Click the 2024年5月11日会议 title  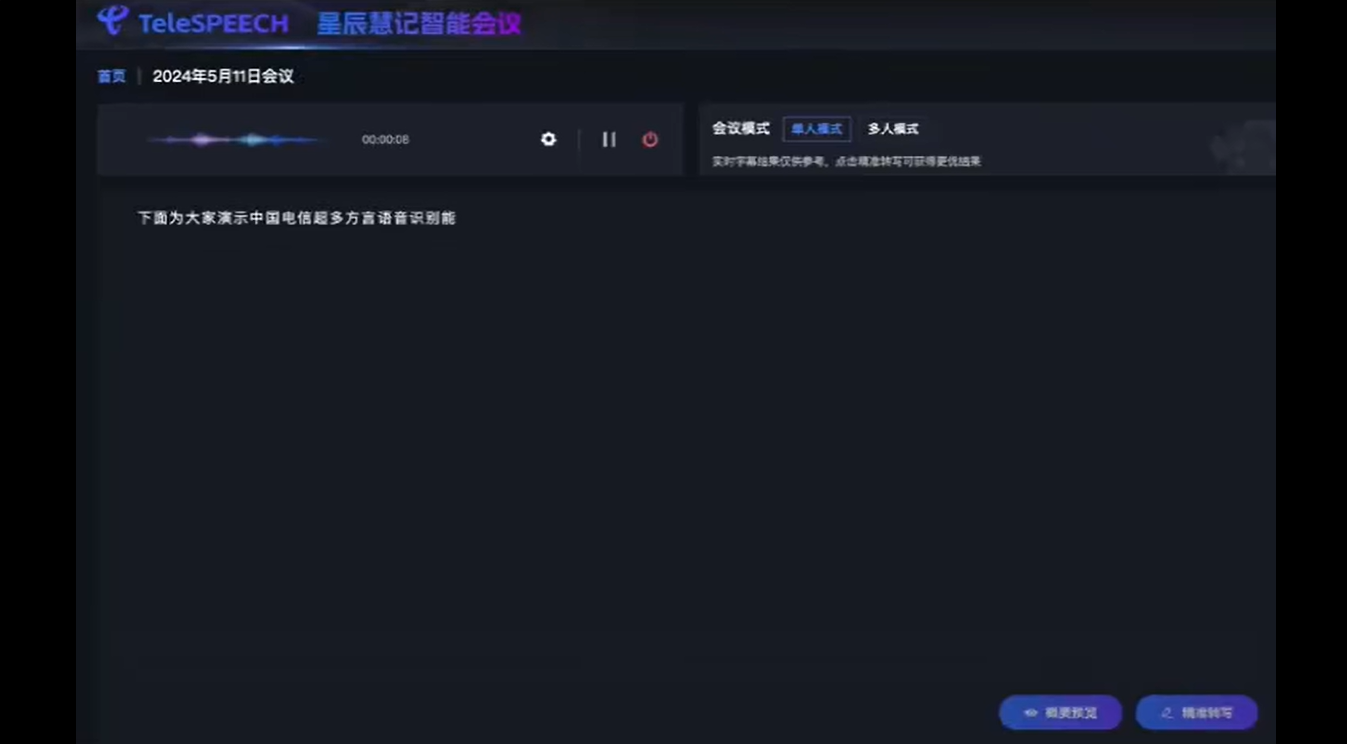click(x=223, y=76)
